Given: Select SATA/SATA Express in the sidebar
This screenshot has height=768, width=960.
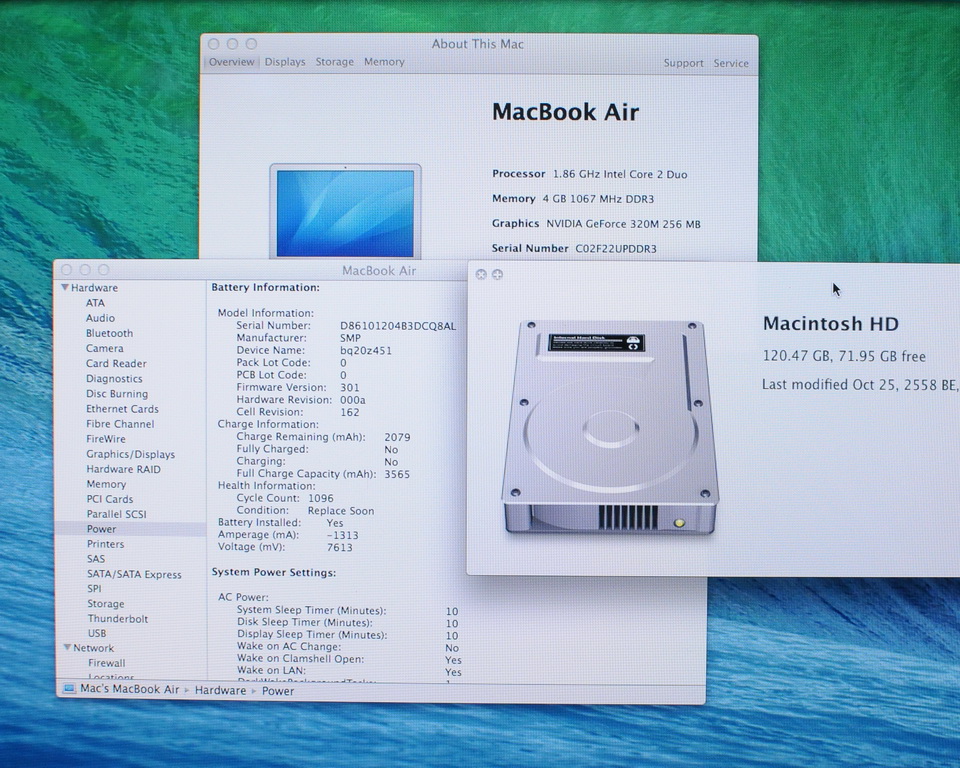Looking at the screenshot, I should [134, 574].
